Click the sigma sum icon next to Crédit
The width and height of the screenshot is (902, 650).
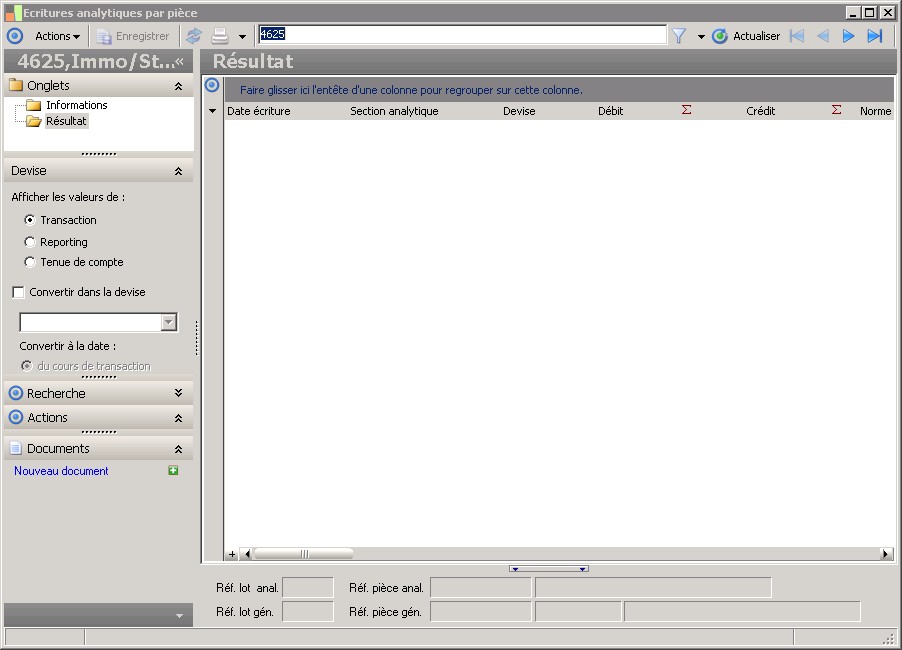point(836,110)
